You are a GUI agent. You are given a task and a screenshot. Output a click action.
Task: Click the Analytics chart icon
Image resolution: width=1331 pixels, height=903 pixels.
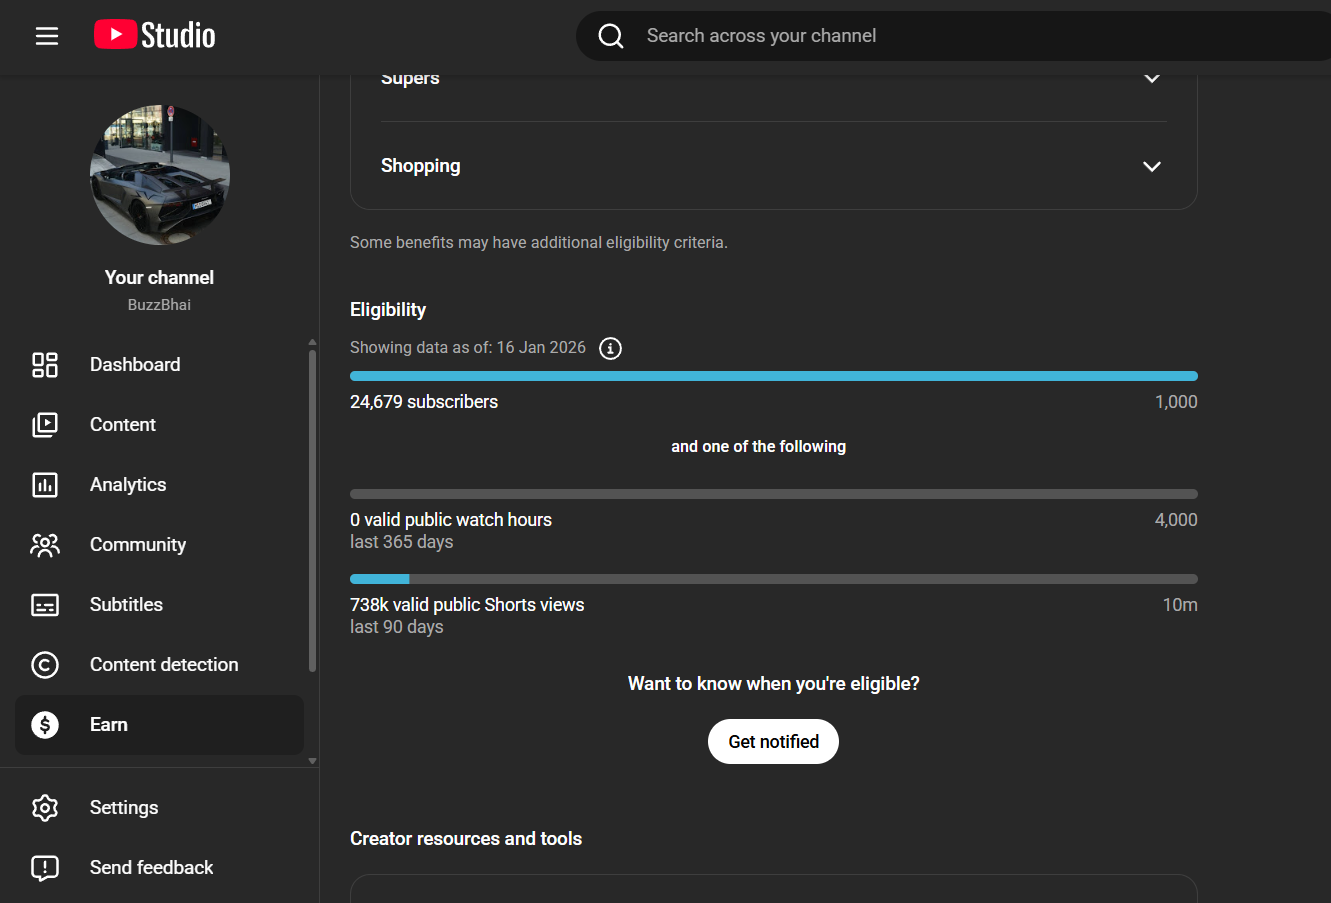(x=45, y=485)
